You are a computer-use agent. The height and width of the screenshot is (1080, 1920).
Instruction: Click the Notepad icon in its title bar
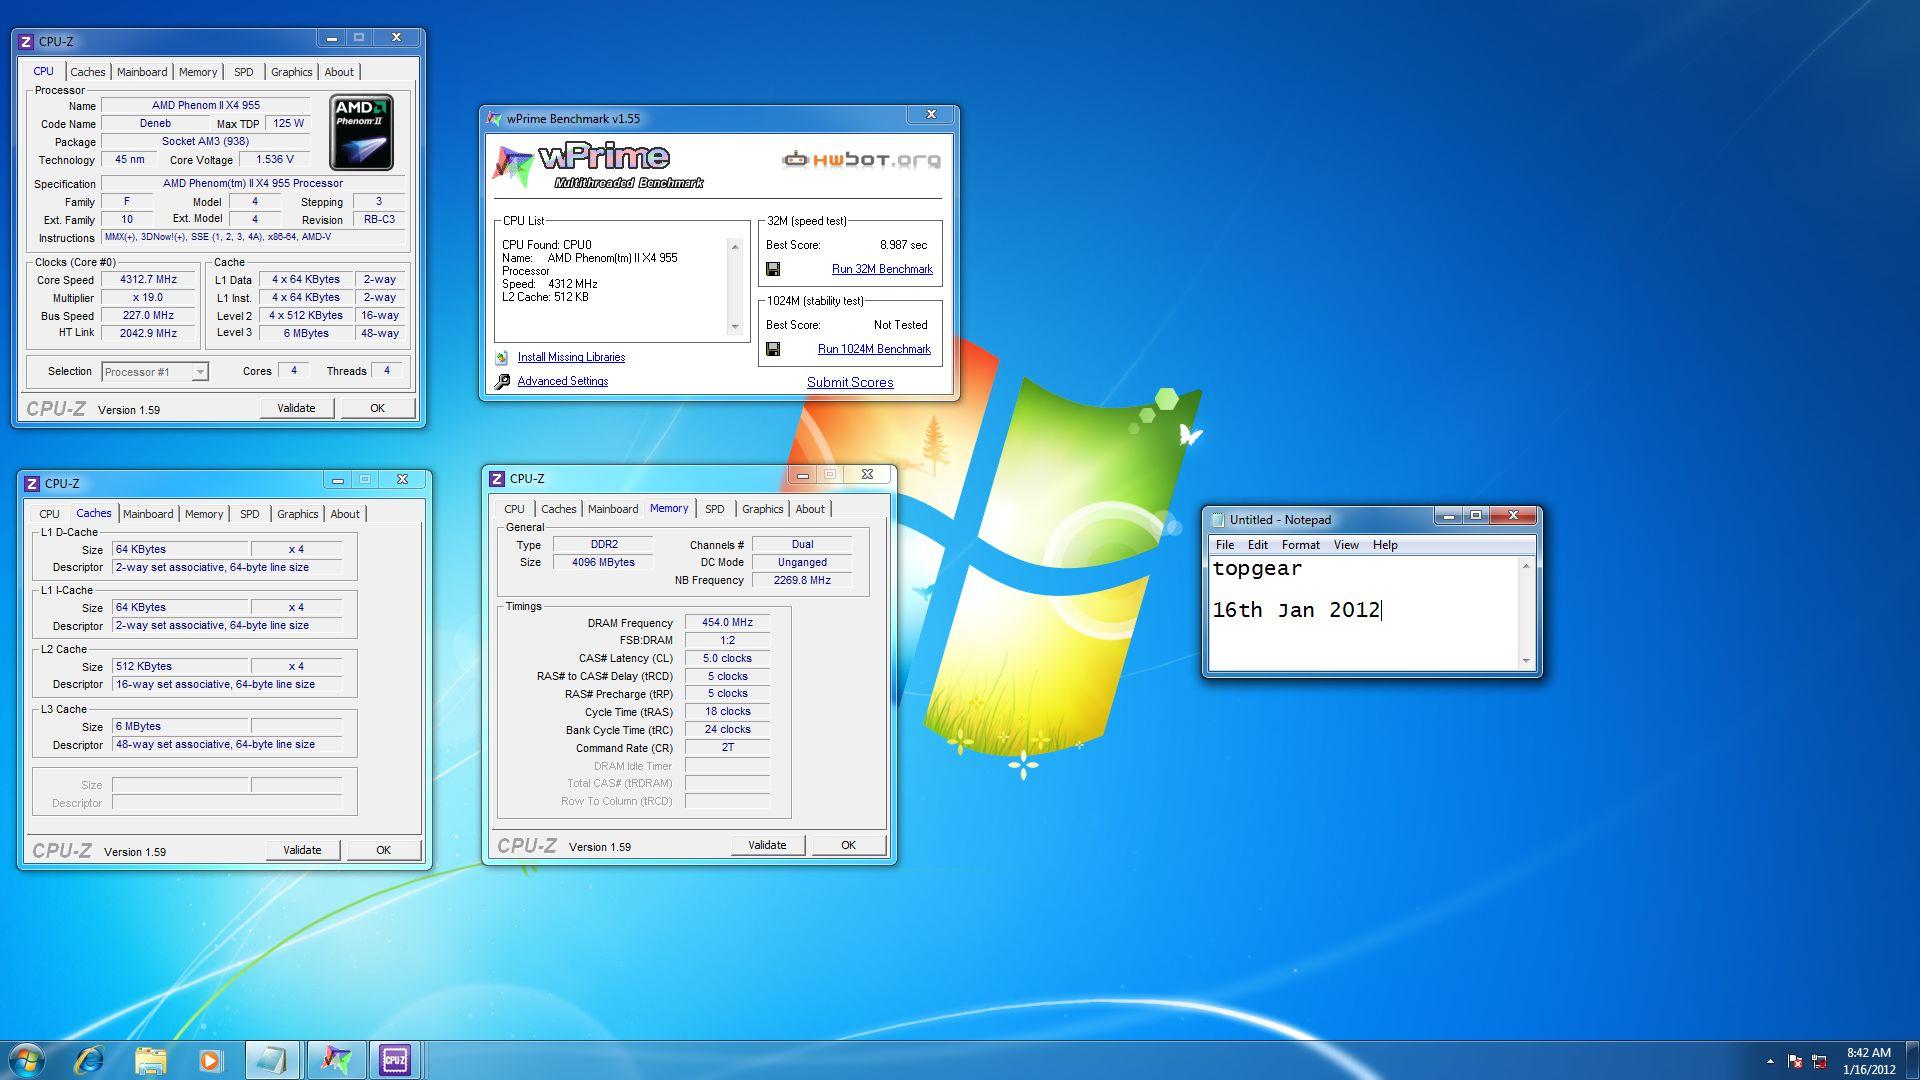tap(1217, 519)
